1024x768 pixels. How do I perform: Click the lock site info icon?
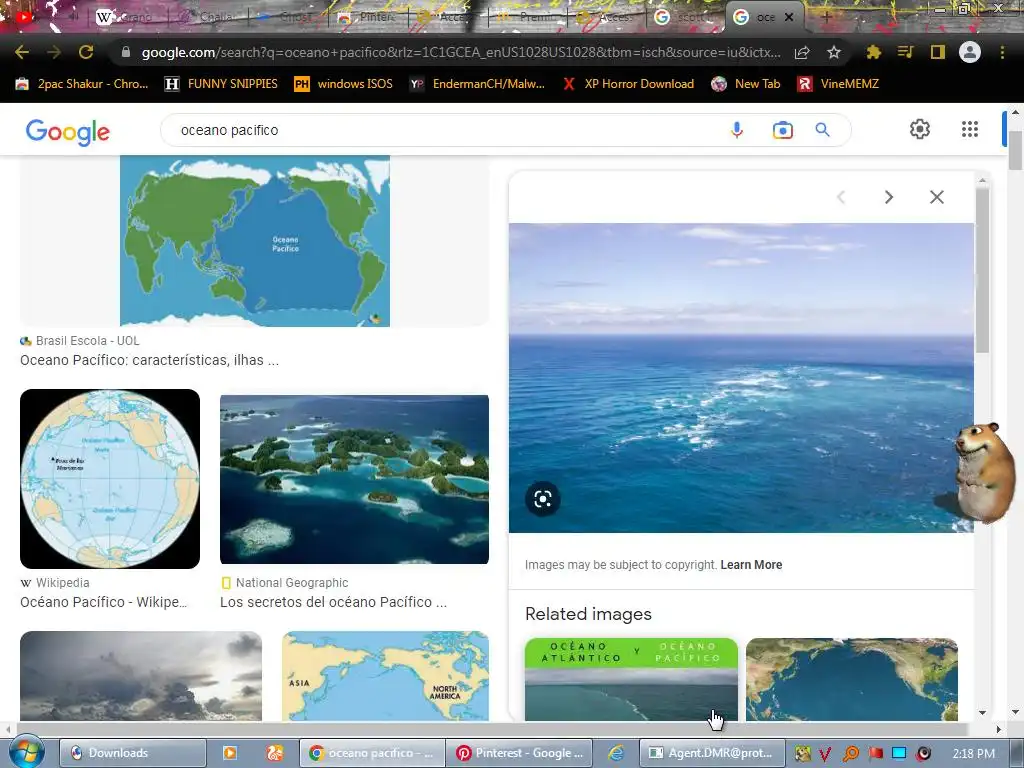126,52
